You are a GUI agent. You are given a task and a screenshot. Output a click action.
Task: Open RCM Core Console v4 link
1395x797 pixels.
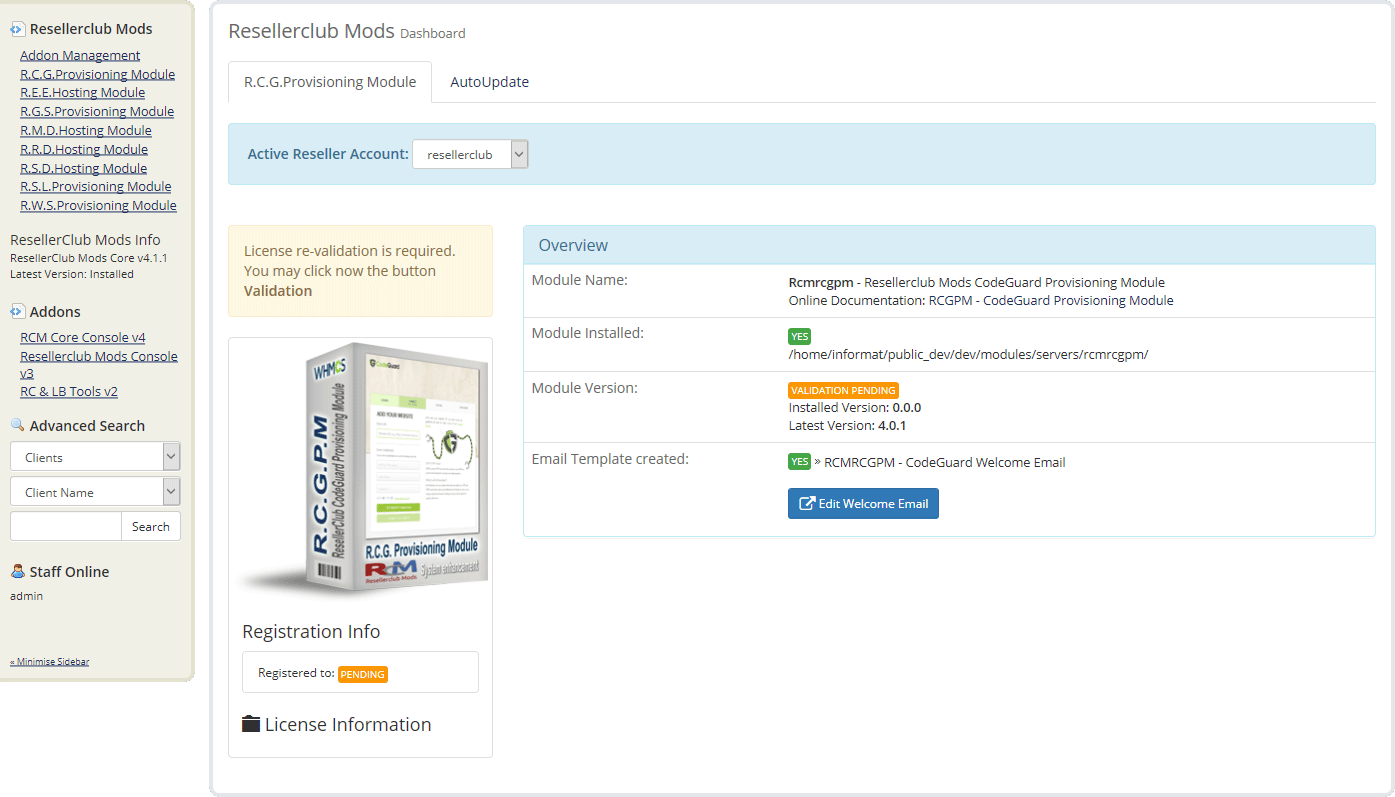[82, 337]
